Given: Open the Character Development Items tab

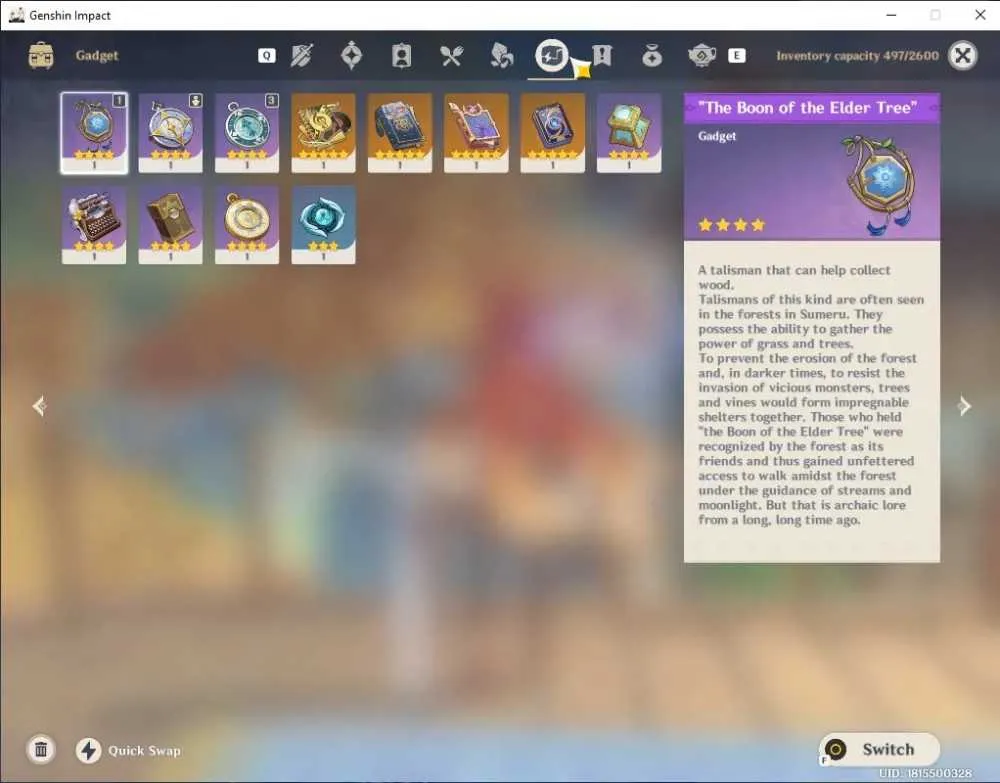Looking at the screenshot, I should coord(401,56).
